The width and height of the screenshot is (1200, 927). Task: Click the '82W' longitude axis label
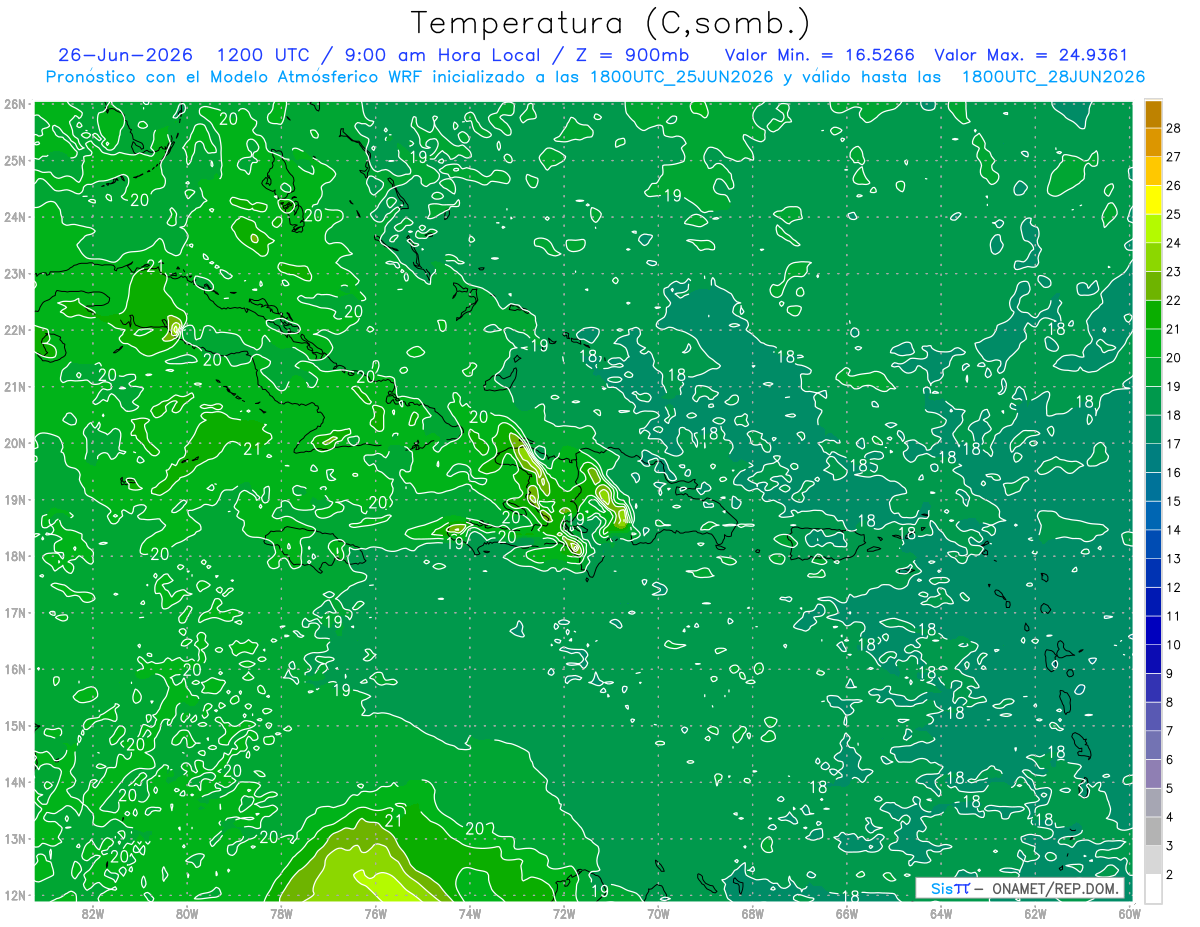pyautogui.click(x=93, y=912)
